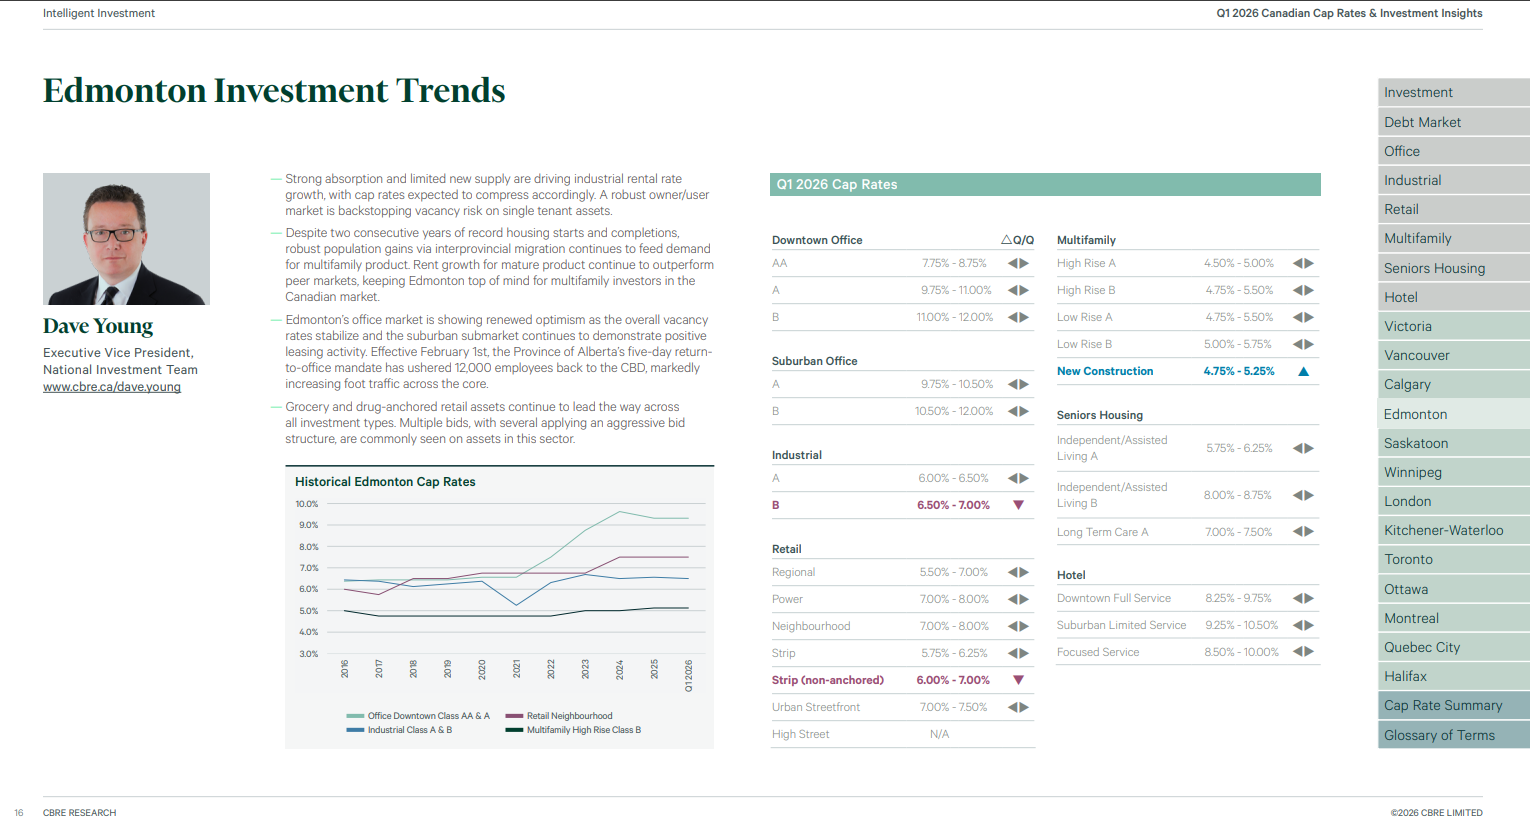Navigate to the Ottawa tab
The height and width of the screenshot is (824, 1530).
click(x=1454, y=589)
